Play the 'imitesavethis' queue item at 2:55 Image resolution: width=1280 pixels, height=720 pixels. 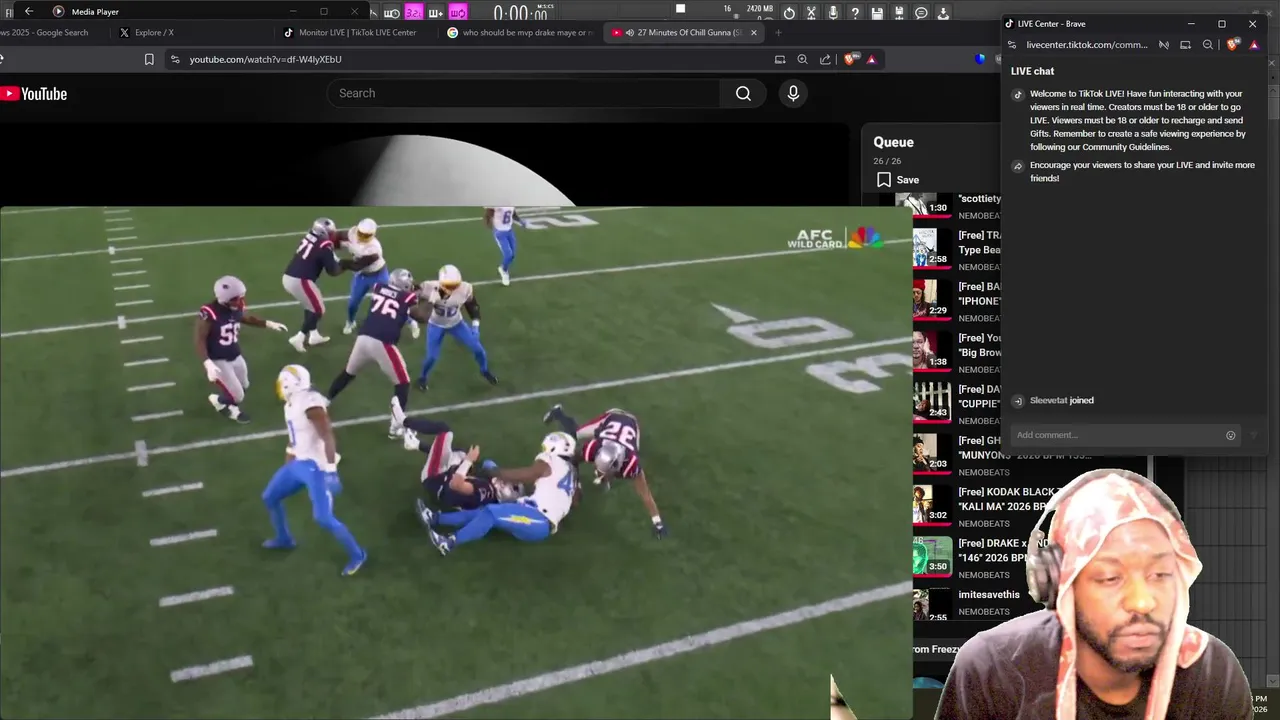967,602
